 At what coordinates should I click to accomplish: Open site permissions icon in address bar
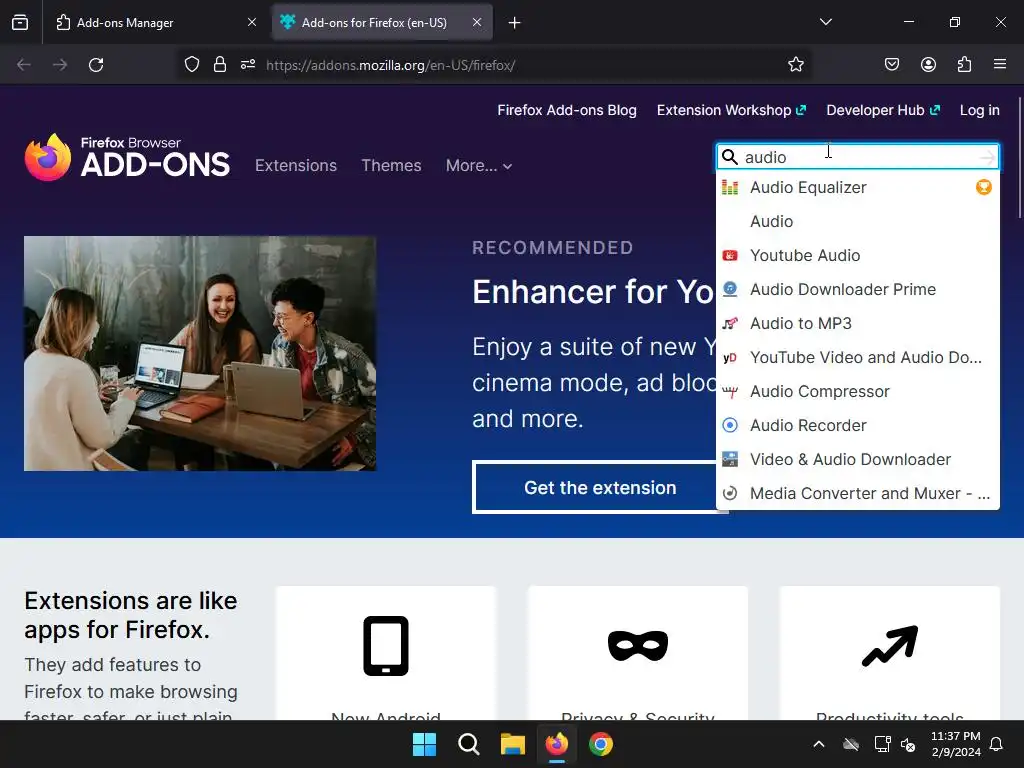[248, 65]
